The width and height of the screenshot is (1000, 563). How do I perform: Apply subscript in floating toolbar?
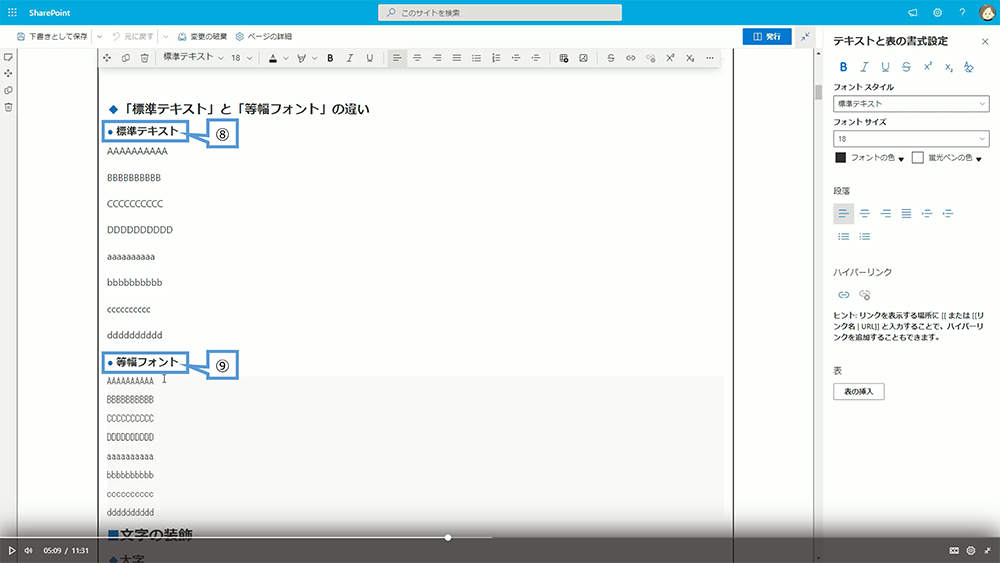[x=690, y=58]
